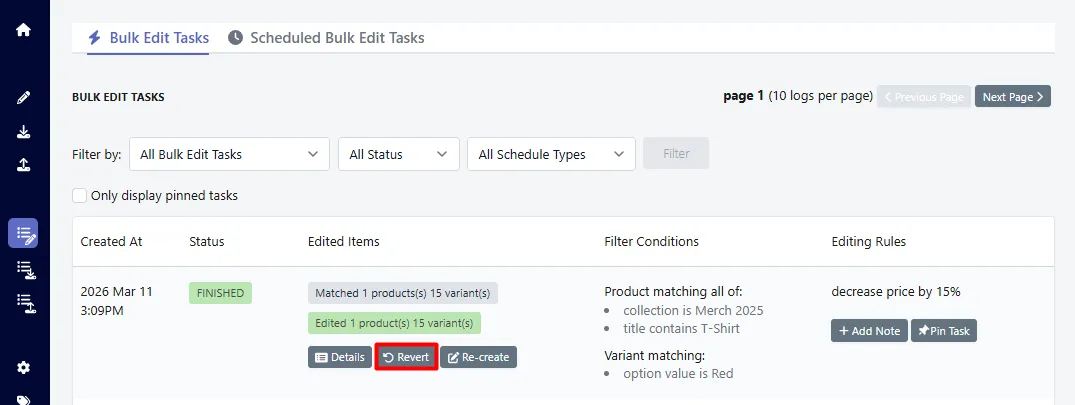The image size is (1075, 405).
Task: Pin Task for the price decrease edit
Action: tap(943, 330)
